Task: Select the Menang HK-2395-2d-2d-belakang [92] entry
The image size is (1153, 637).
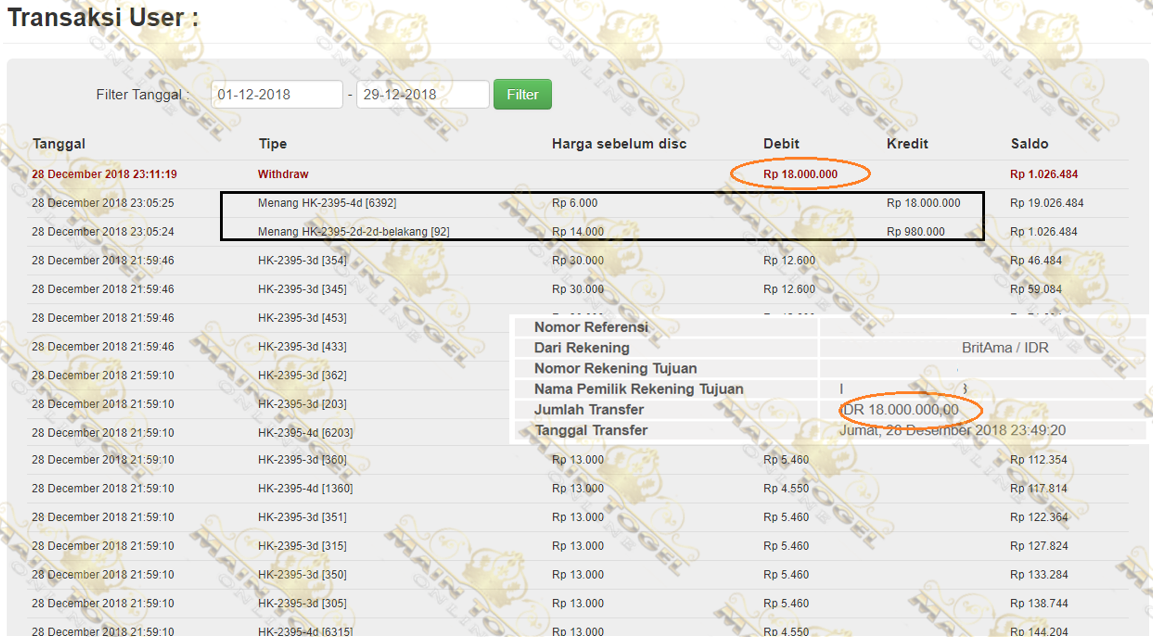Action: coord(353,232)
